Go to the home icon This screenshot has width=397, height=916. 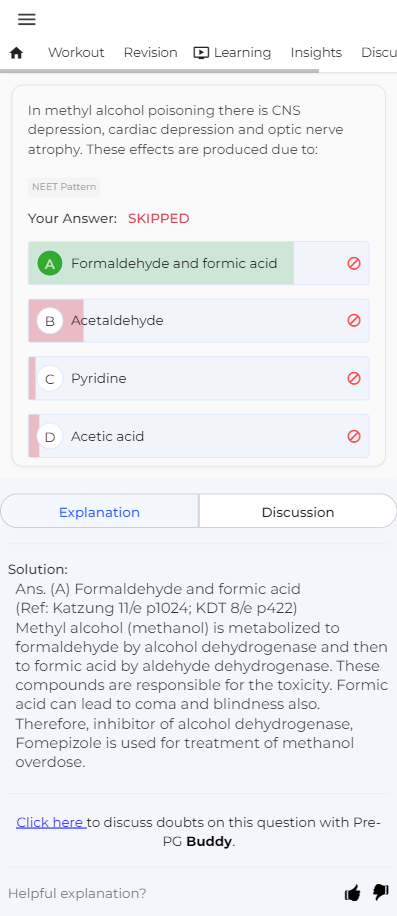point(16,53)
